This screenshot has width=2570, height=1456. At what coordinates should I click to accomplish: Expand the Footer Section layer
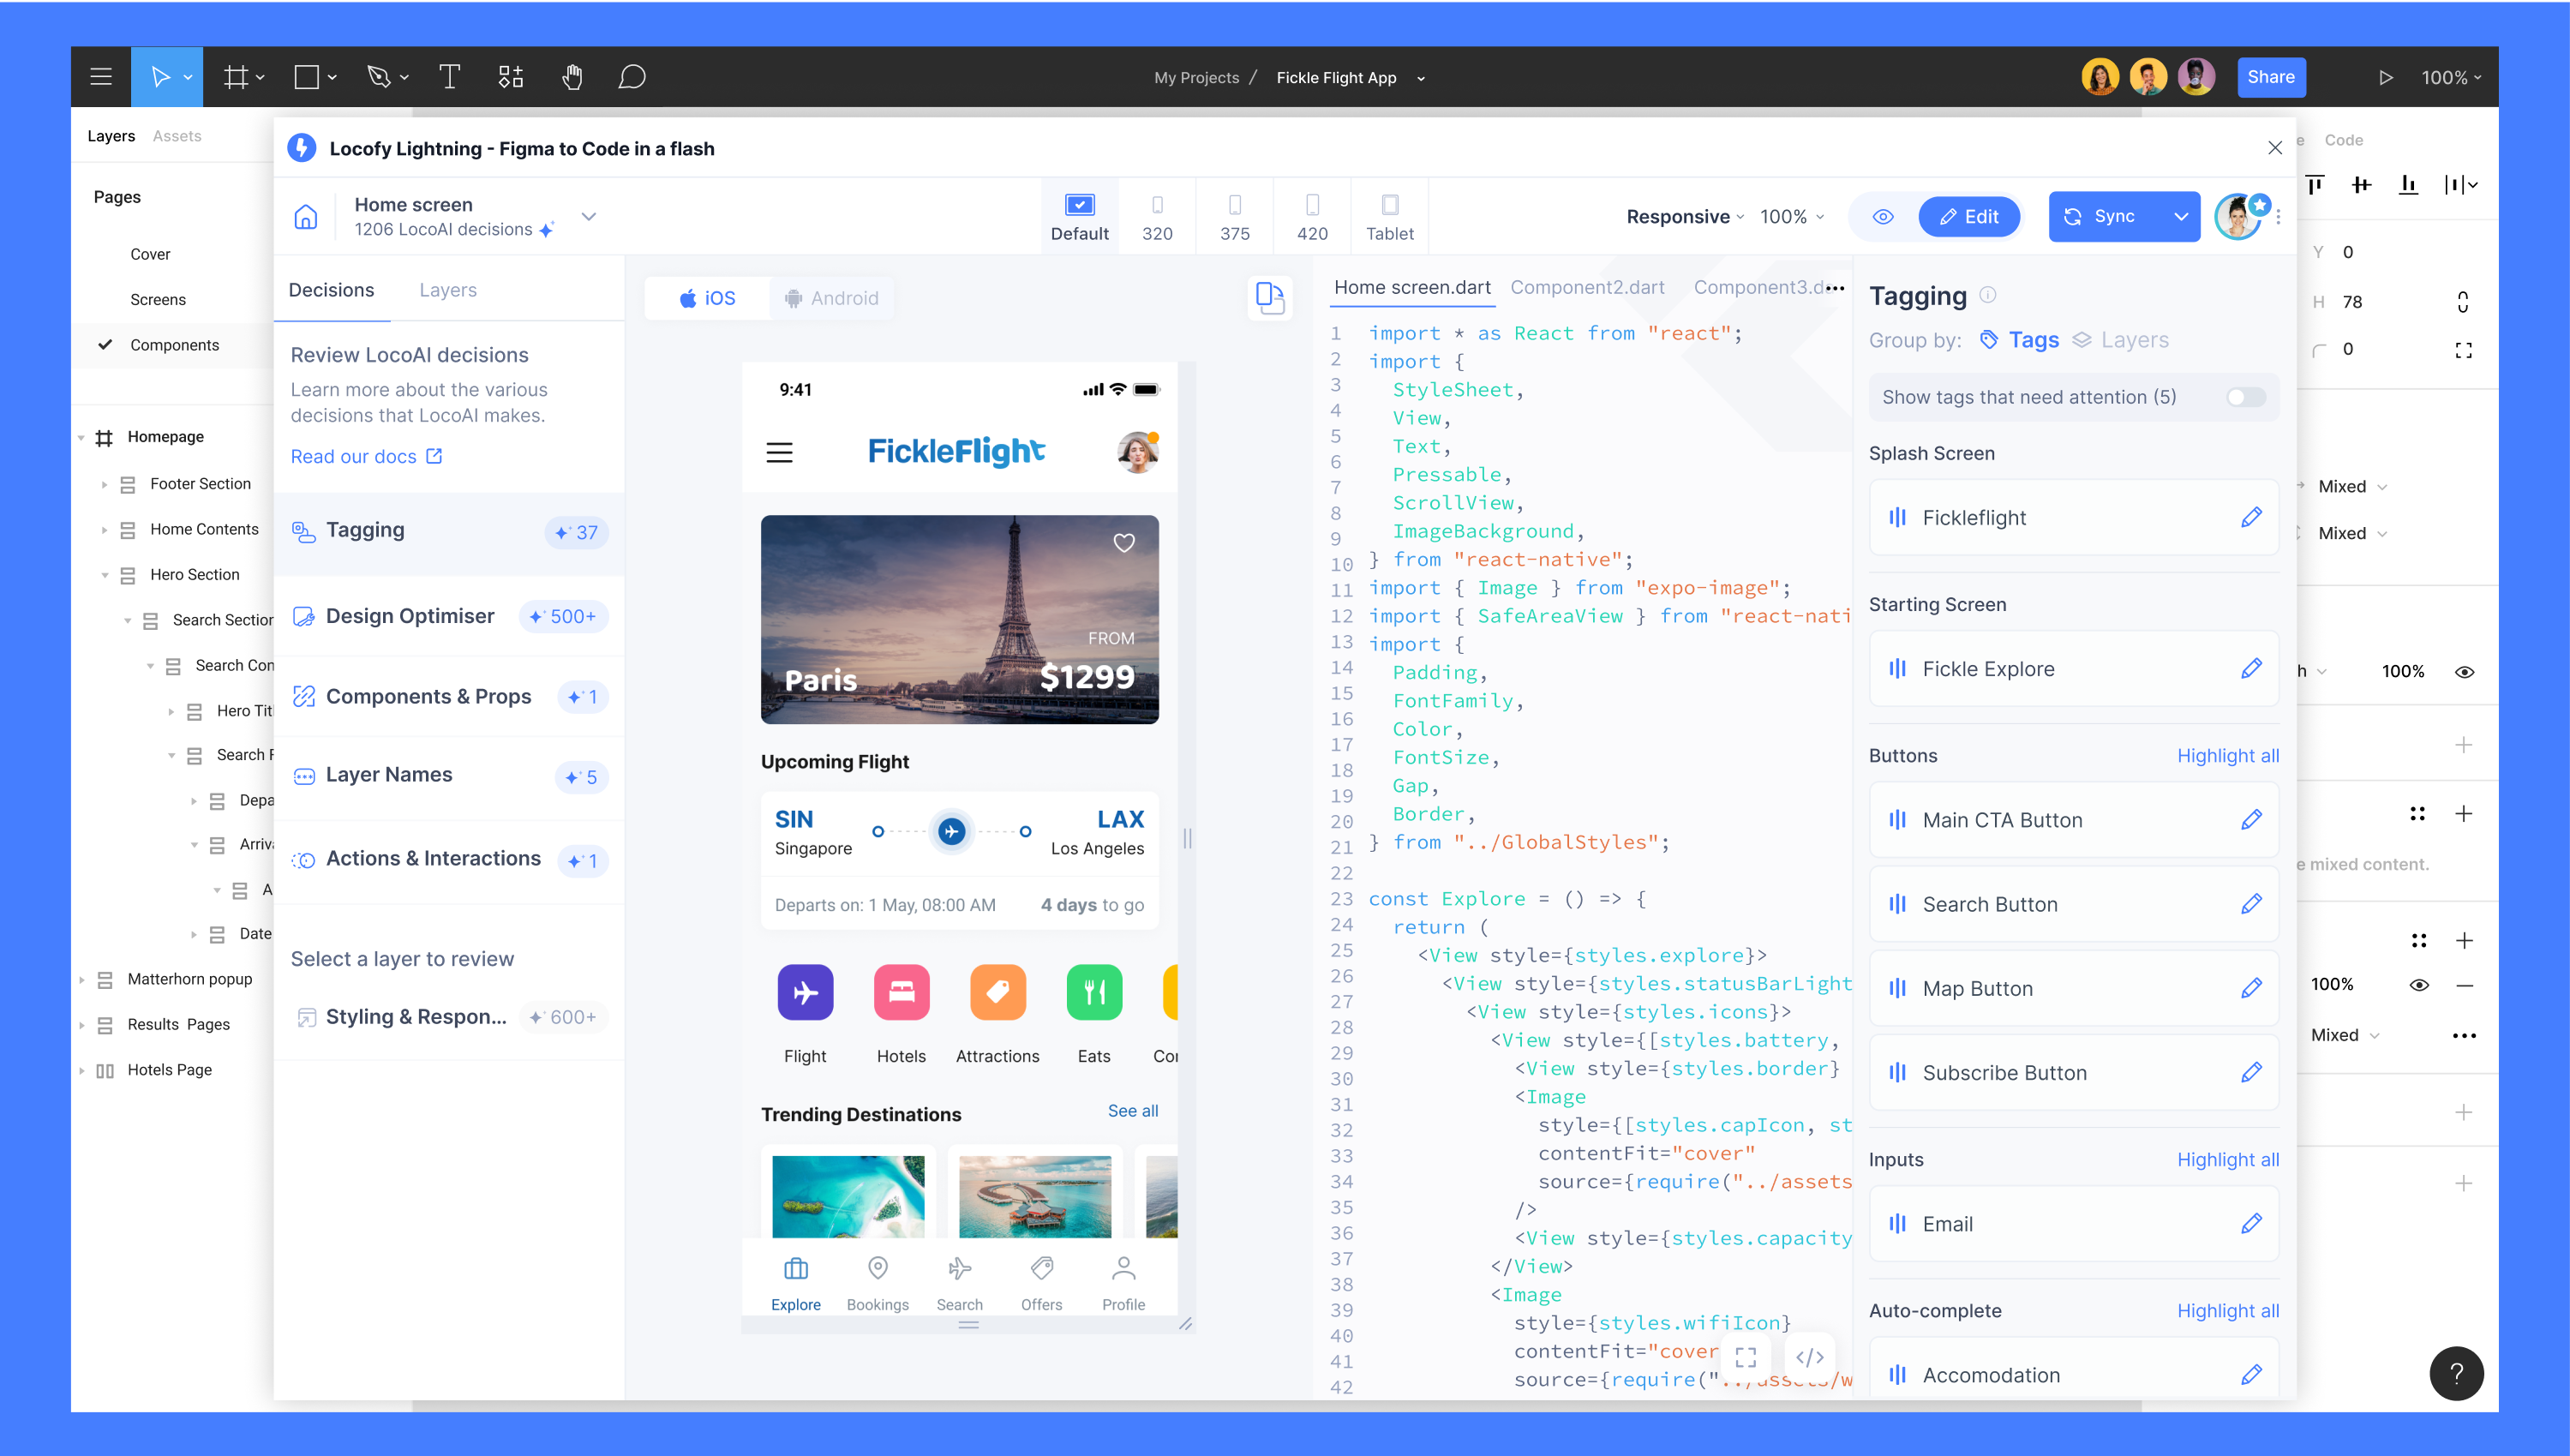[x=104, y=484]
